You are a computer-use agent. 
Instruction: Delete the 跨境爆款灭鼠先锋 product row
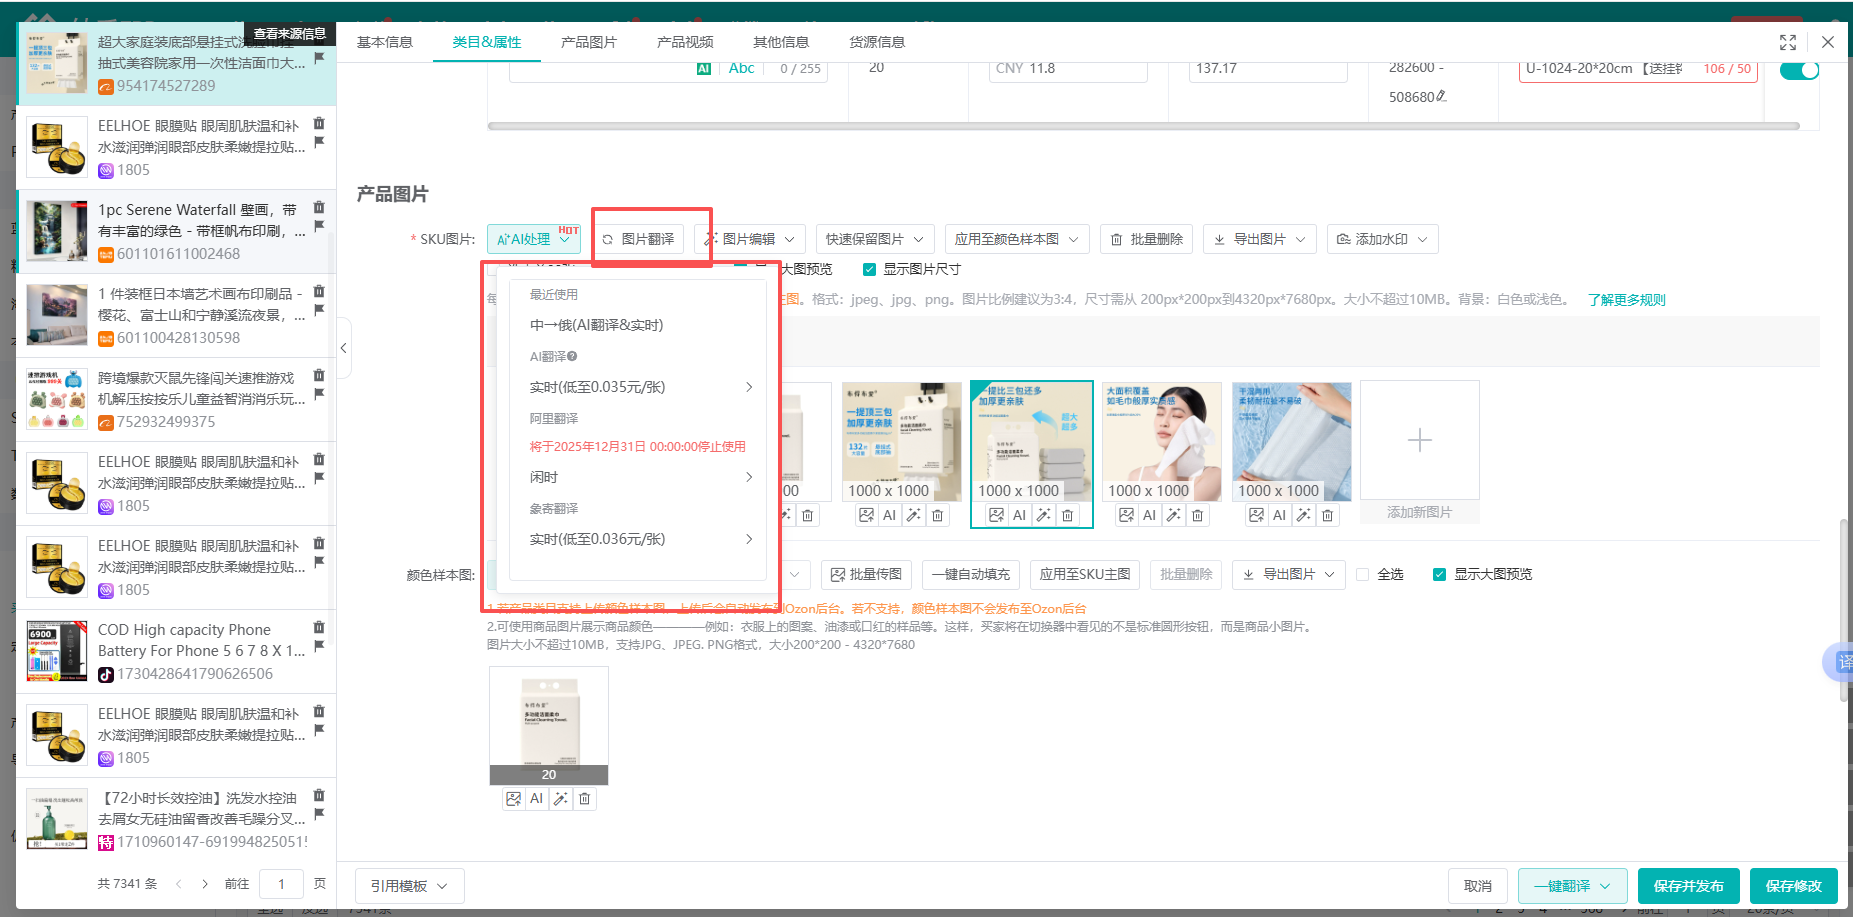tap(319, 376)
